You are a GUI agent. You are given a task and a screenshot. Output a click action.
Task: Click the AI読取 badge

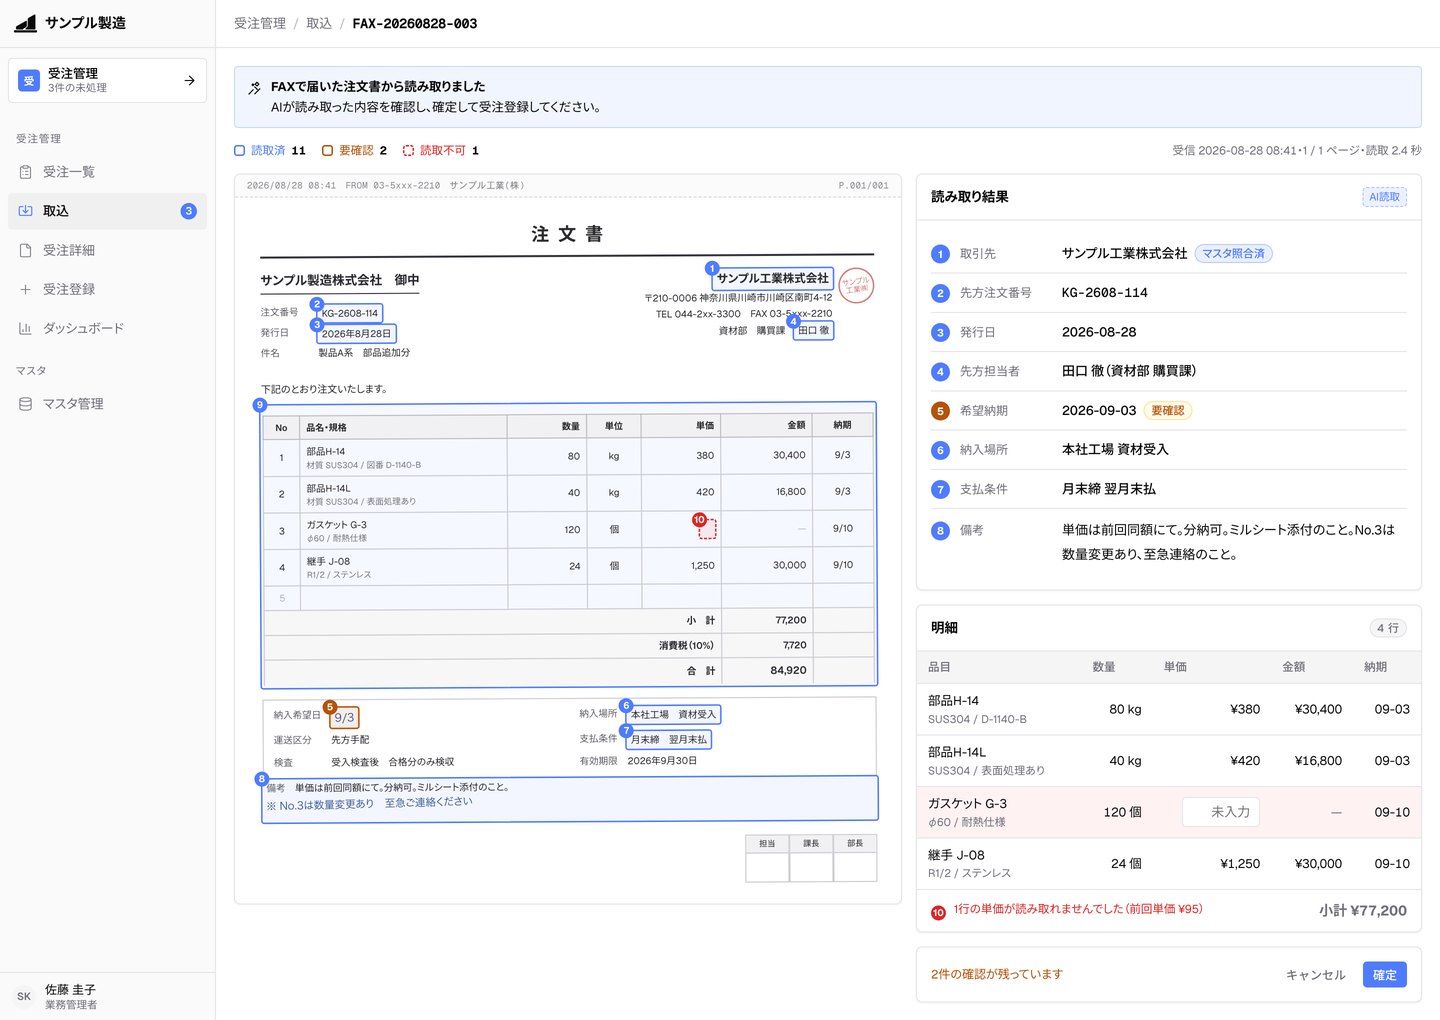pos(1384,197)
